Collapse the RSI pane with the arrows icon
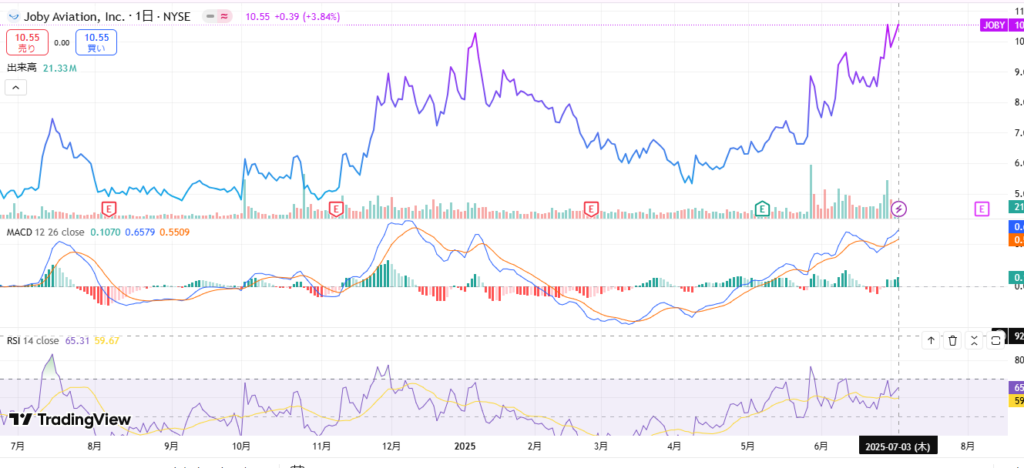Image resolution: width=1024 pixels, height=468 pixels. [974, 340]
